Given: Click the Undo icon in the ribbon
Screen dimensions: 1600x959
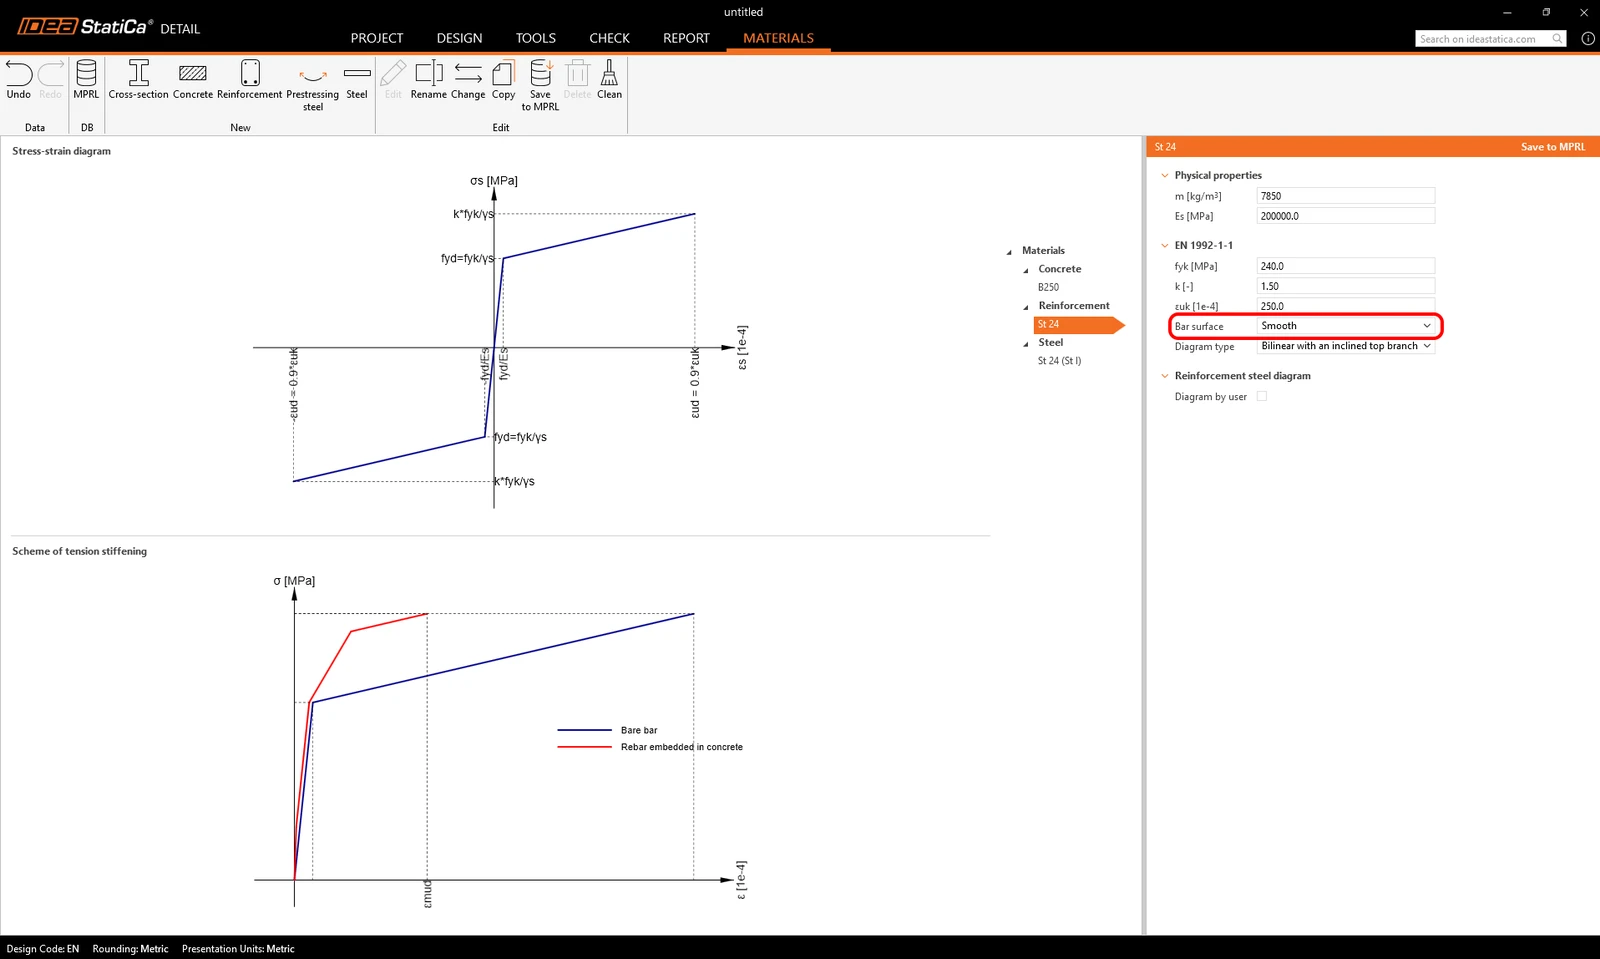Looking at the screenshot, I should 19,74.
